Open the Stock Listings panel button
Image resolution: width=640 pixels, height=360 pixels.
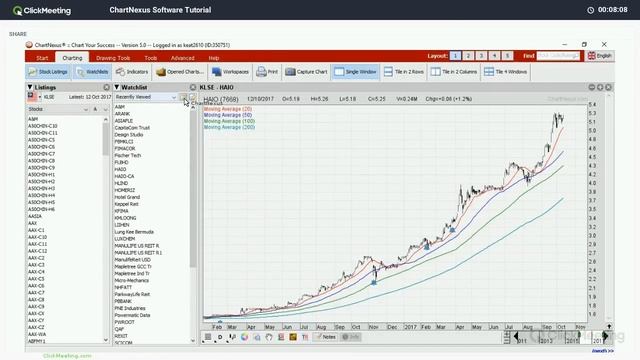coord(48,72)
